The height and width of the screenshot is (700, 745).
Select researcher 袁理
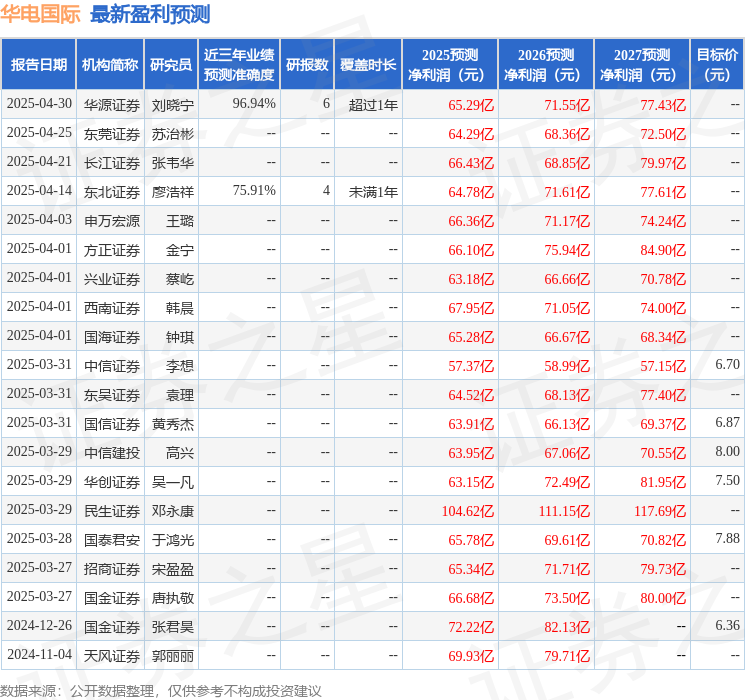[x=180, y=395]
